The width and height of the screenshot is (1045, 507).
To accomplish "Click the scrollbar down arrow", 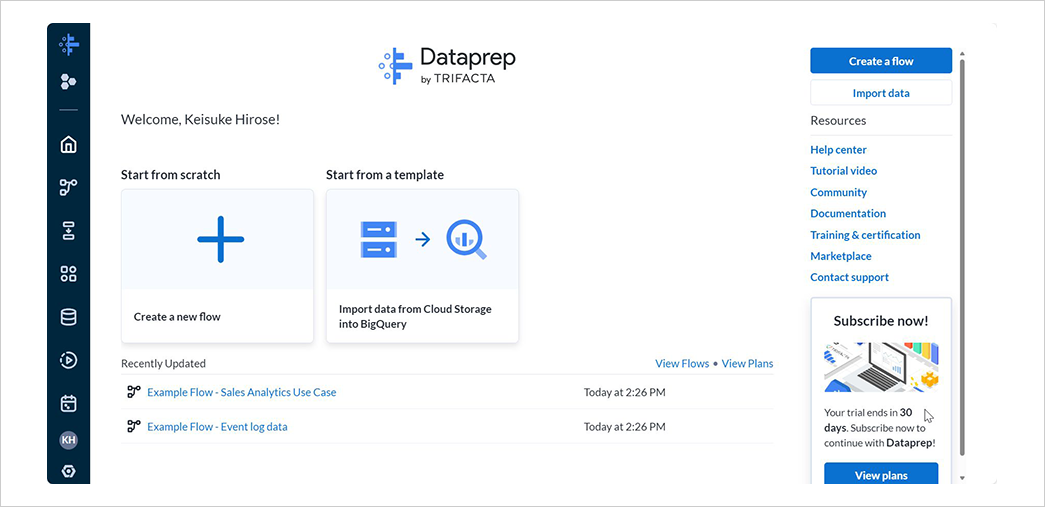I will point(962,478).
